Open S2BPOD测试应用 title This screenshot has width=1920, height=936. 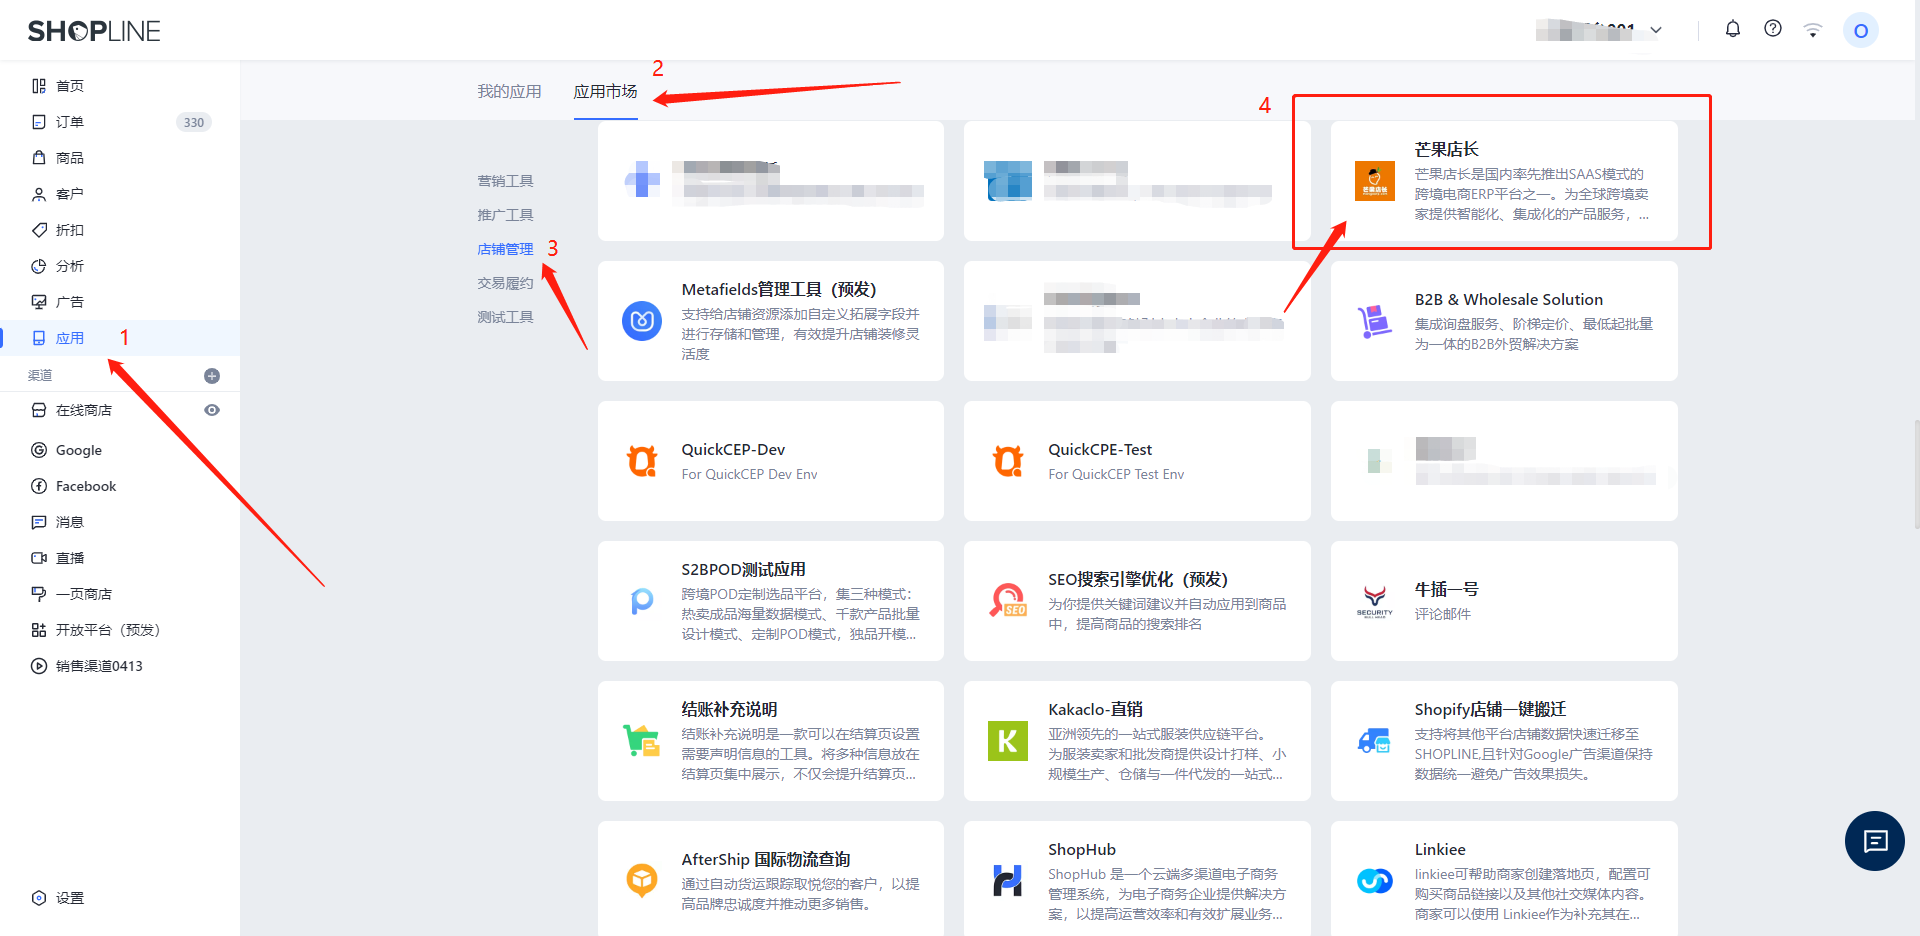(743, 569)
